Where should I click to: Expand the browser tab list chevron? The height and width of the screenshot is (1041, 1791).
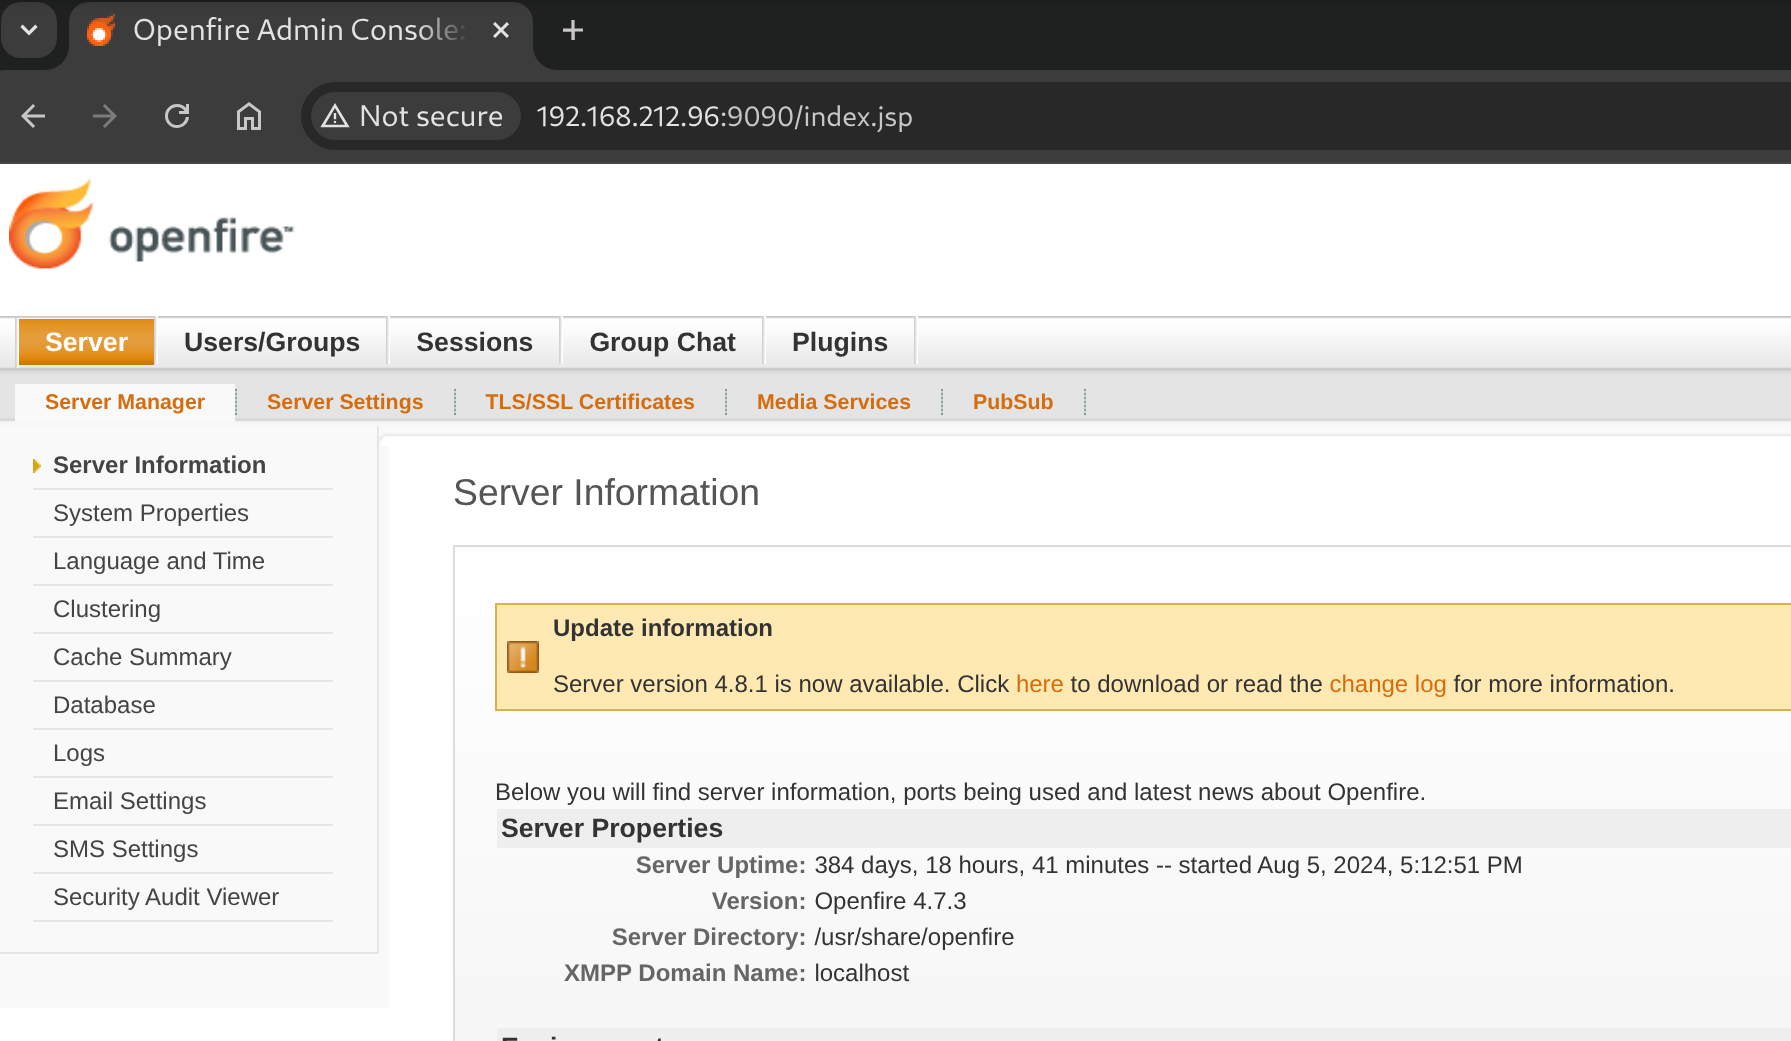[29, 30]
